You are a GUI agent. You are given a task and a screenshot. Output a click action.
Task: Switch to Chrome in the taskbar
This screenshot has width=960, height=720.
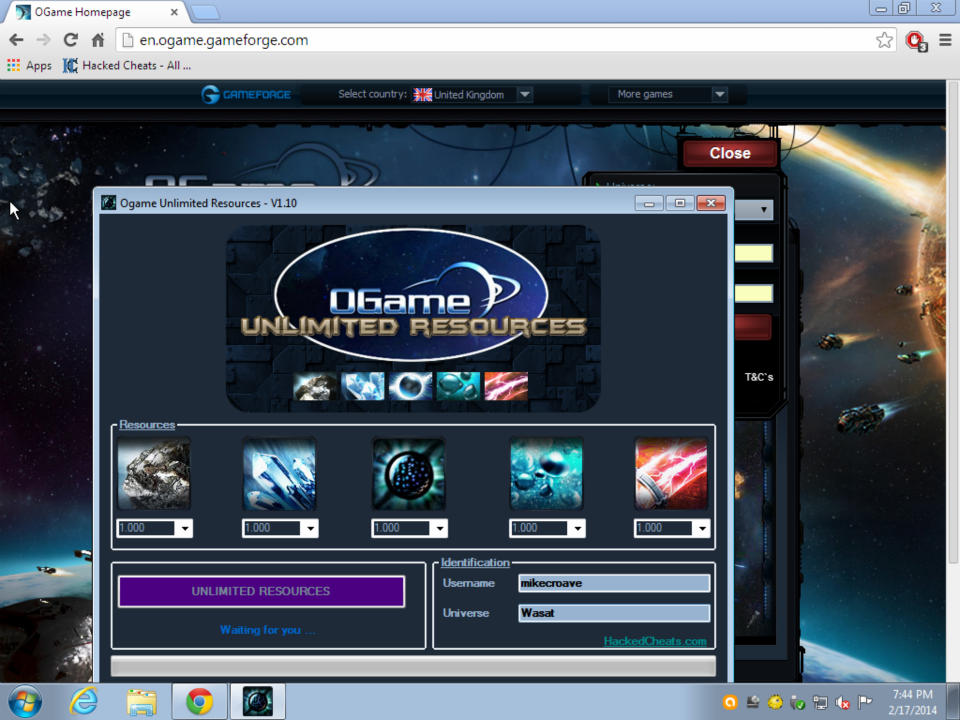pos(200,702)
